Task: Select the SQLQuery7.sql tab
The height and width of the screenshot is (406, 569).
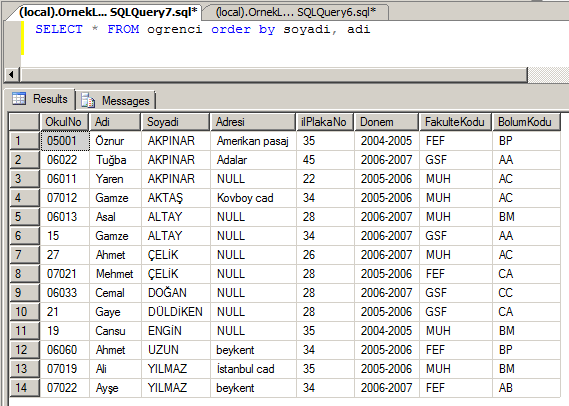Action: pos(108,12)
